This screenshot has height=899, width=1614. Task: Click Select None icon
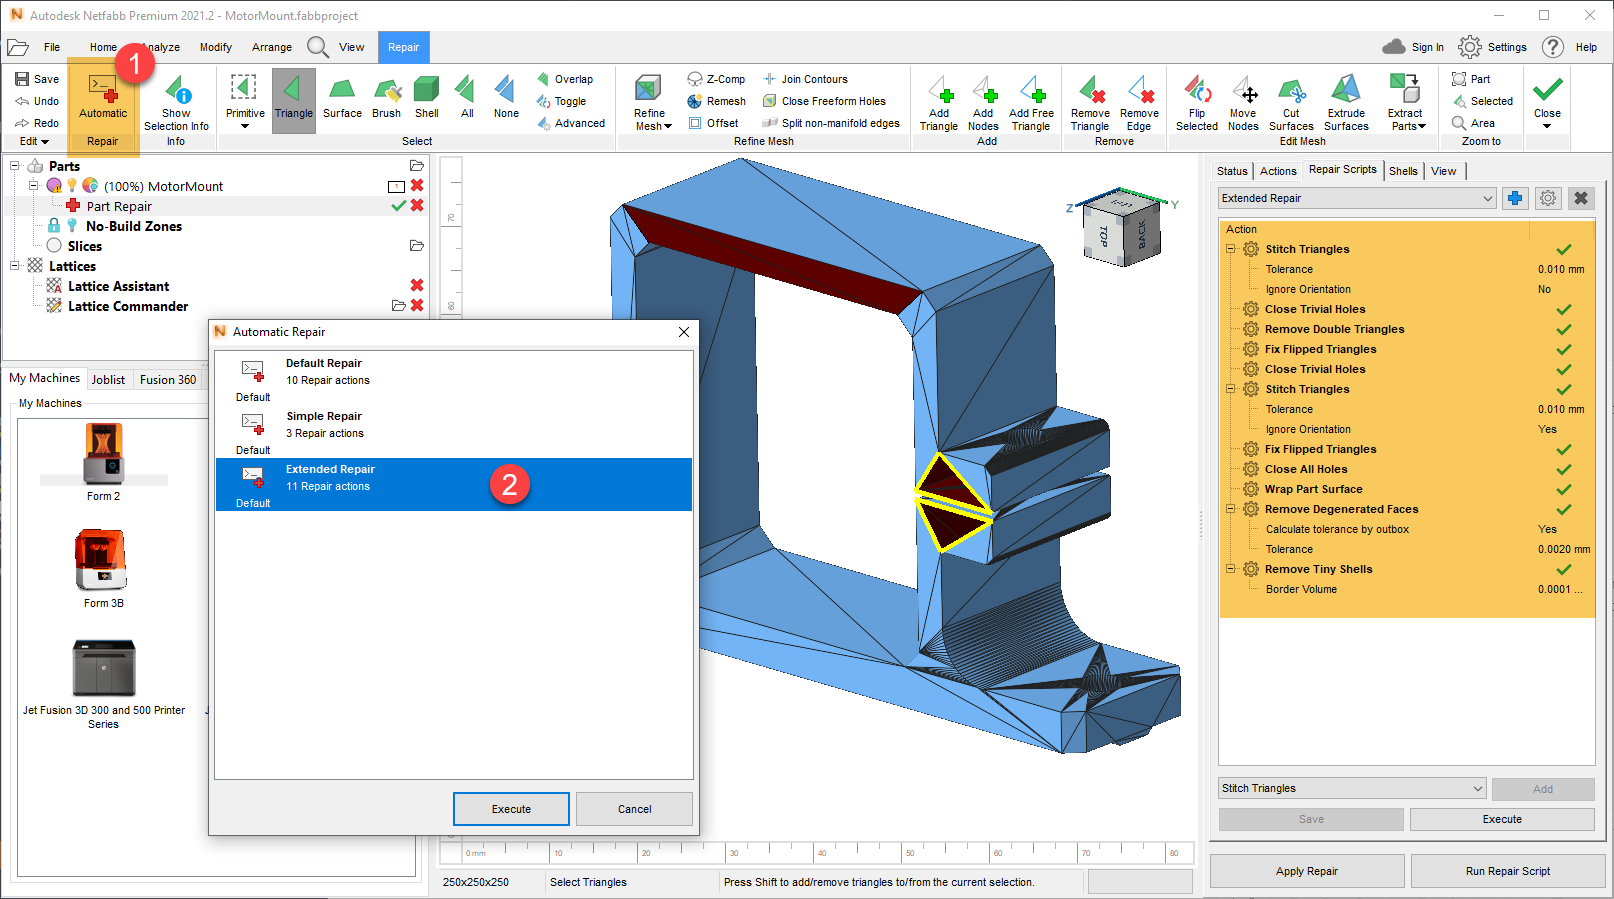pyautogui.click(x=506, y=100)
